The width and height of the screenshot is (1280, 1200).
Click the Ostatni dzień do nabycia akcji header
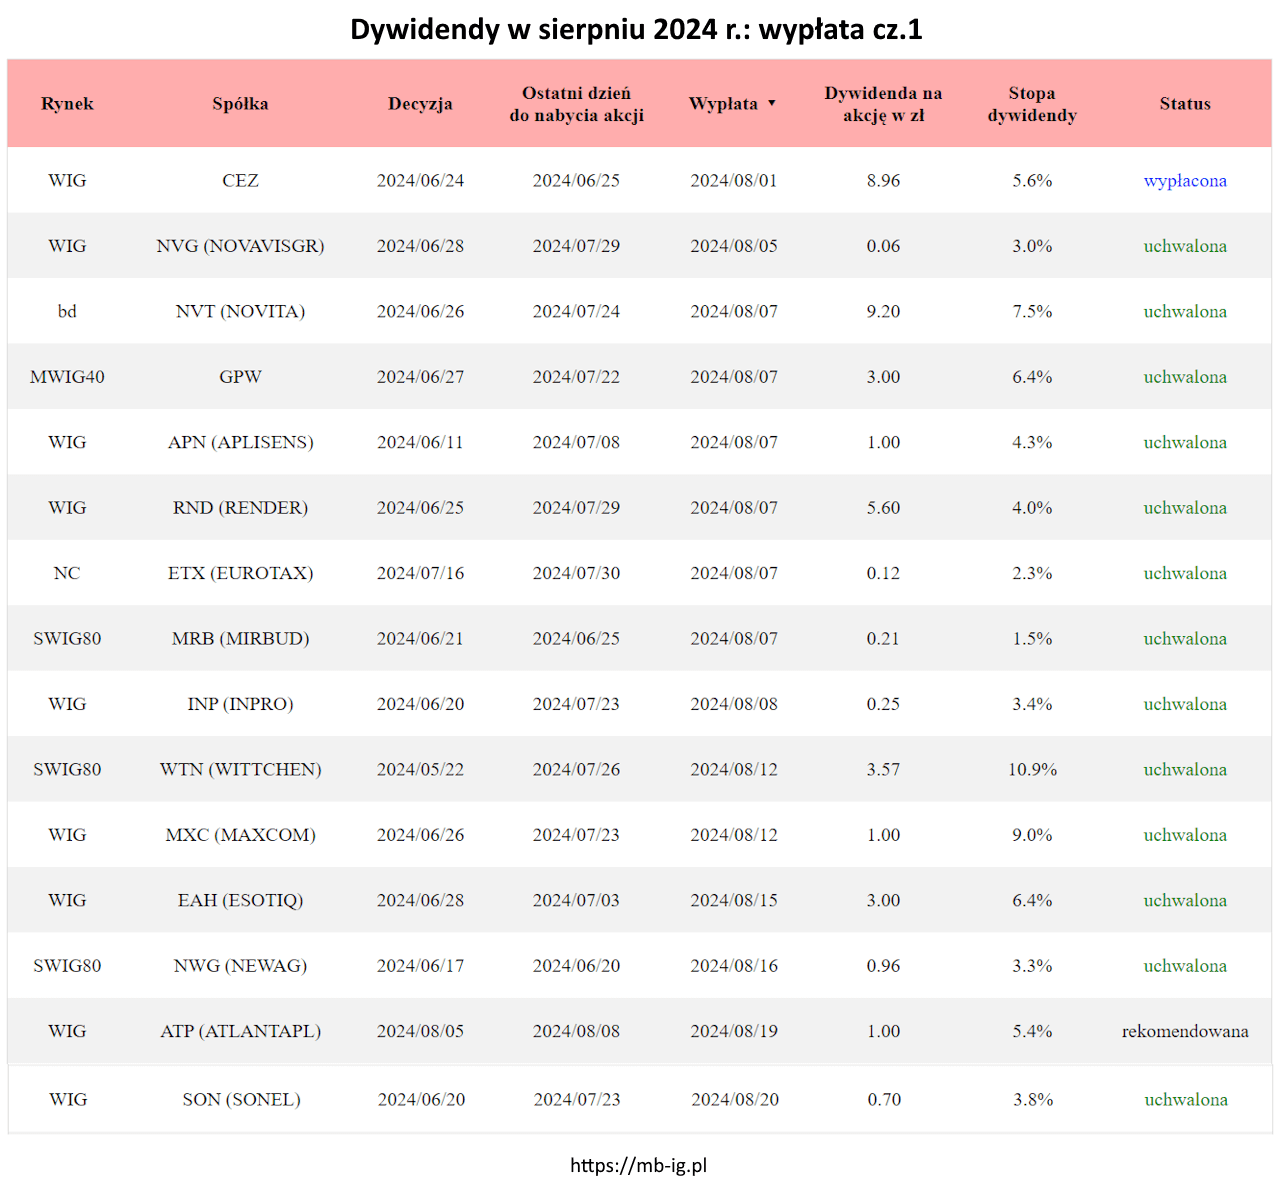coord(576,104)
